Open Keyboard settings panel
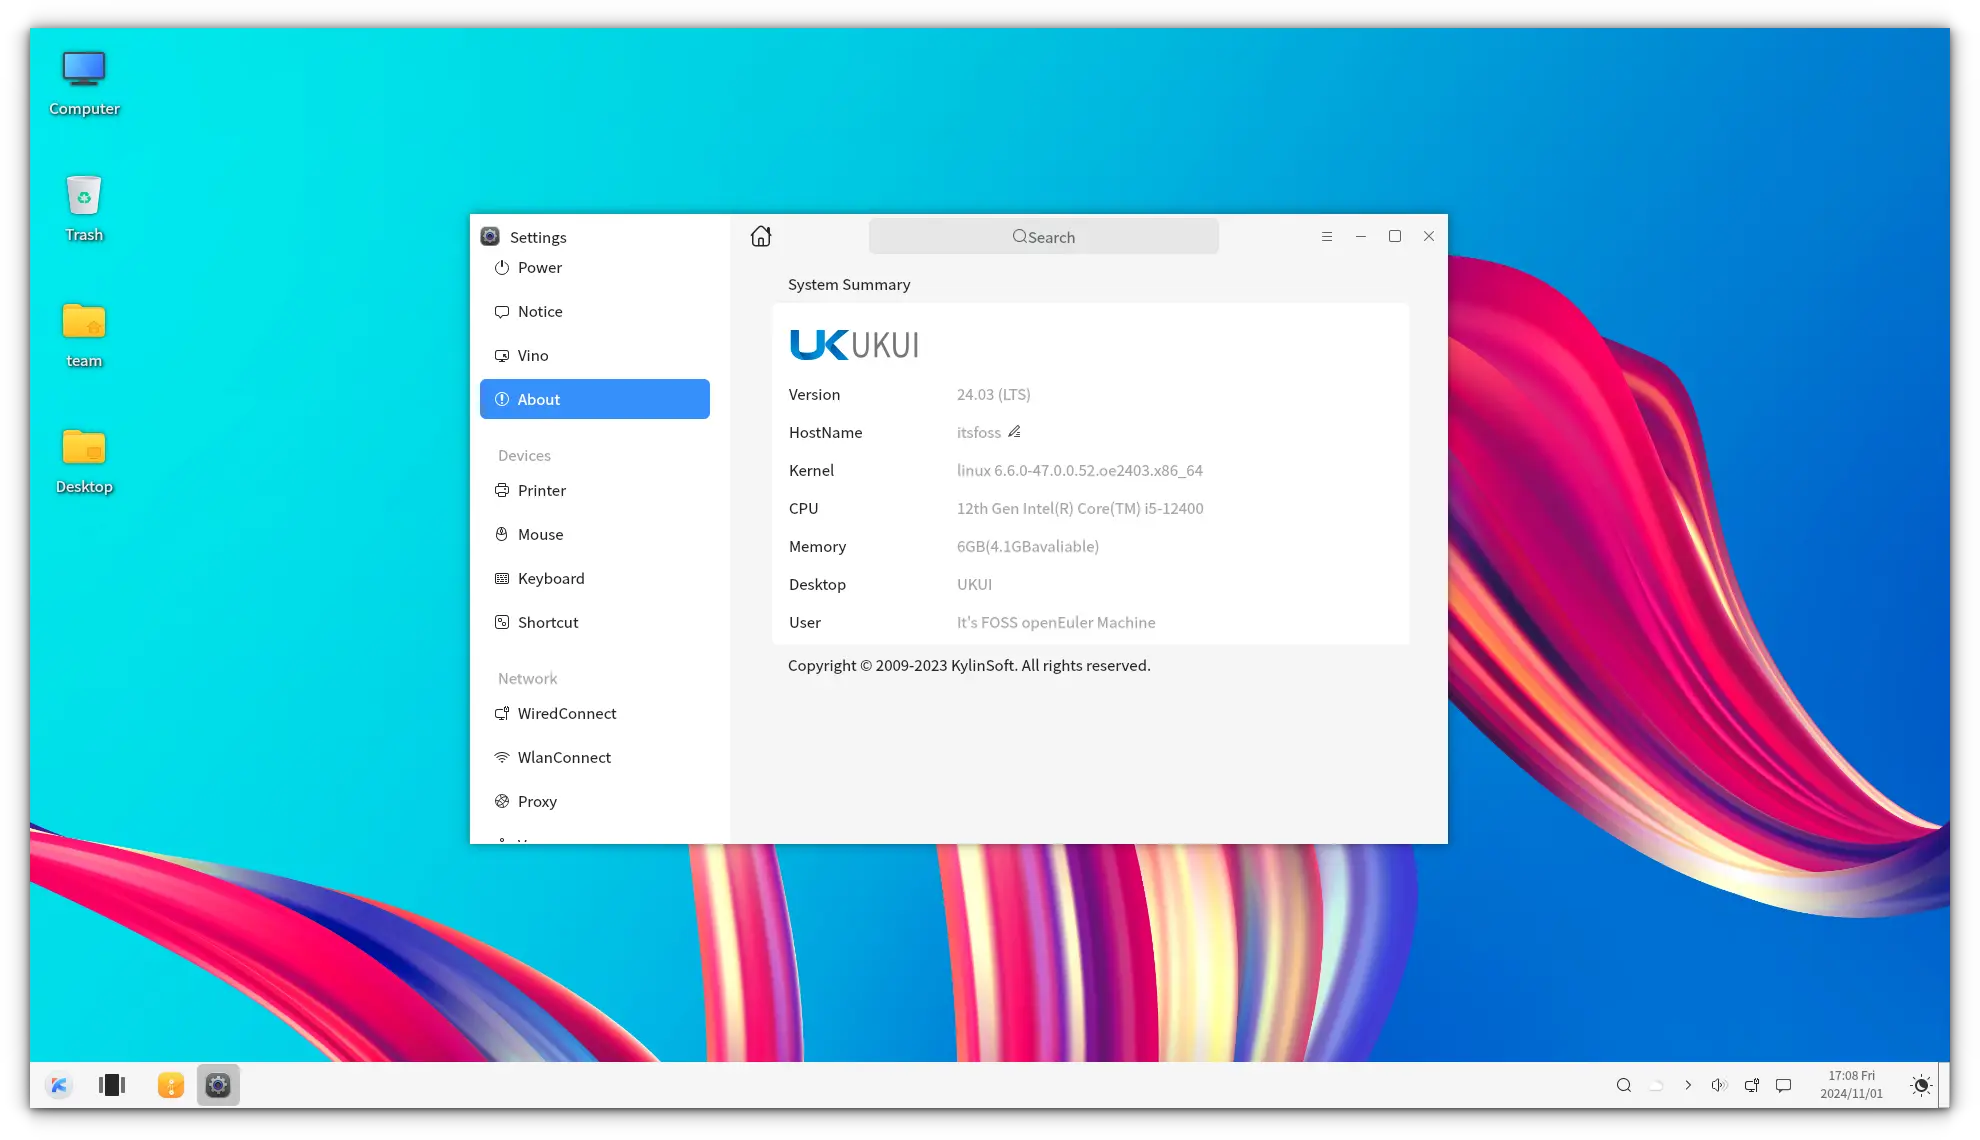Screen dimensions: 1980x1140 click(551, 578)
